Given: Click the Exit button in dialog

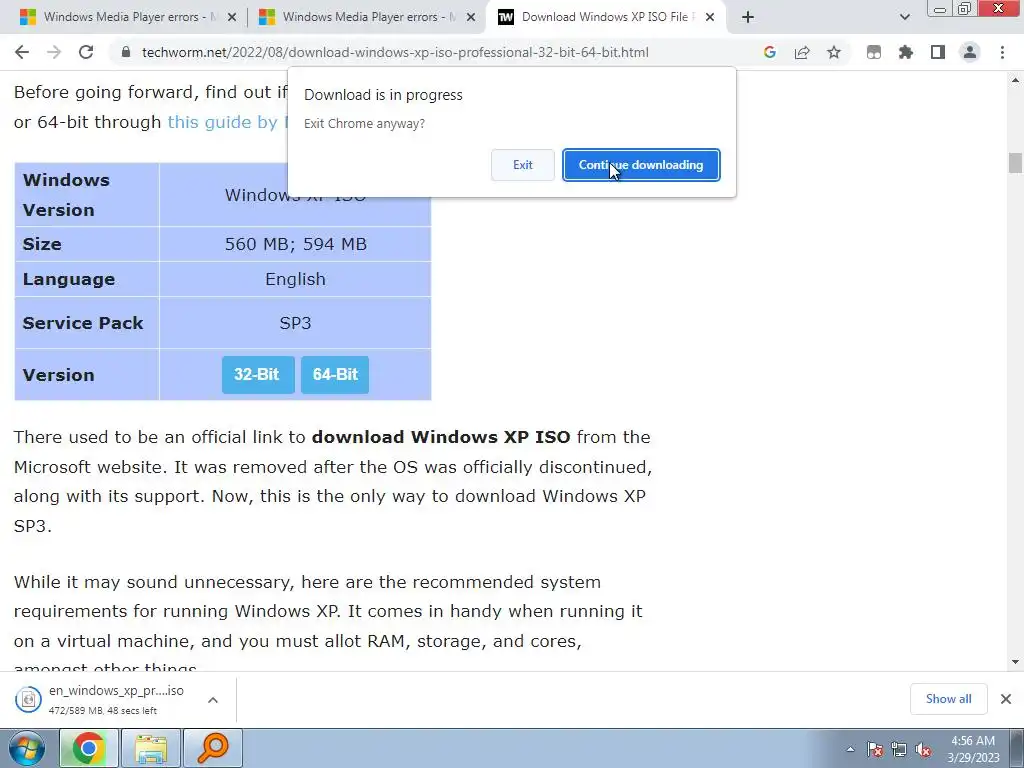Looking at the screenshot, I should click(522, 165).
